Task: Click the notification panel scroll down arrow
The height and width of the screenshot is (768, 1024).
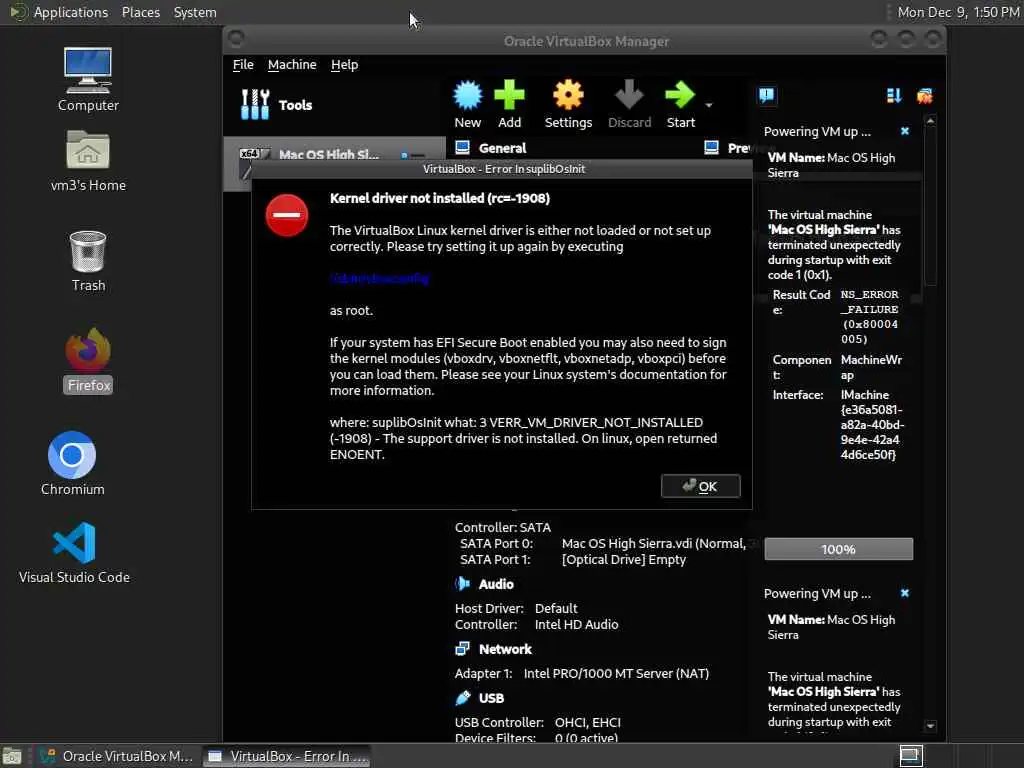Action: point(931,726)
